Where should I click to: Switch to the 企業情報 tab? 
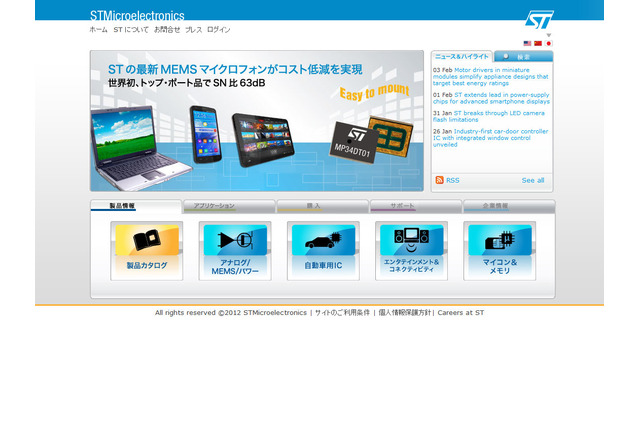pyautogui.click(x=509, y=206)
